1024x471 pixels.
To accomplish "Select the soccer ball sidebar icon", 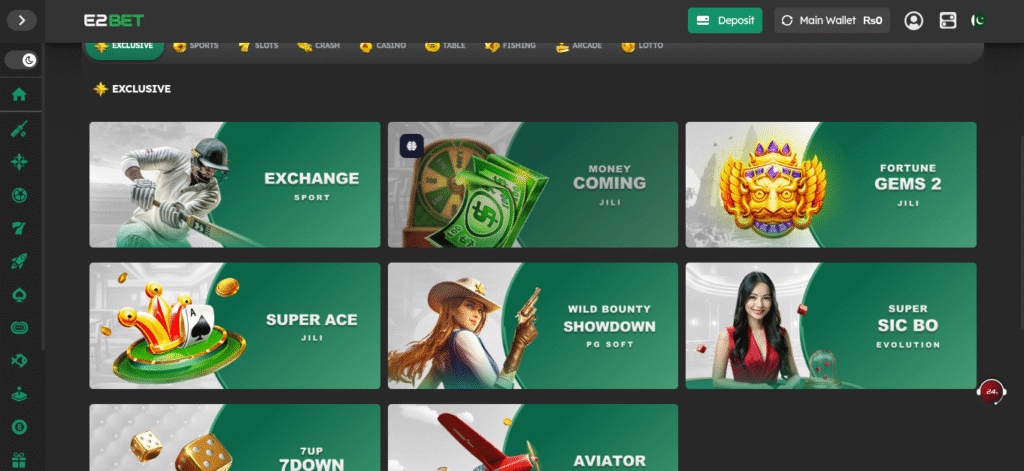I will tap(20, 195).
